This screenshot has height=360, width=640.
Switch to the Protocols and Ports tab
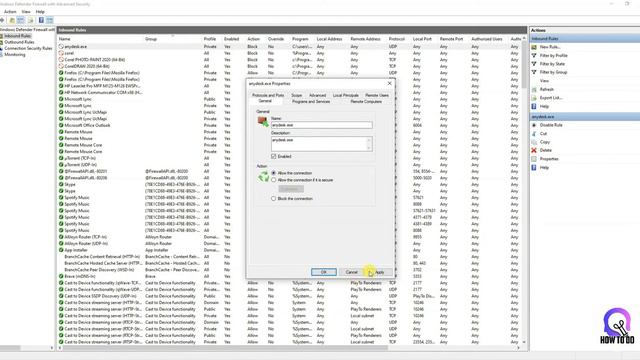[x=268, y=95]
